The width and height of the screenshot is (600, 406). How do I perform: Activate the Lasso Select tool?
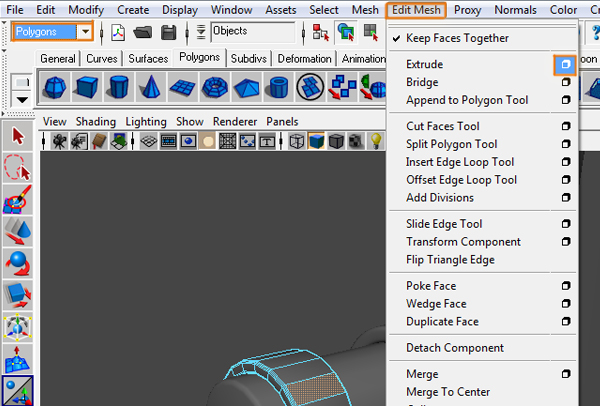(18, 168)
